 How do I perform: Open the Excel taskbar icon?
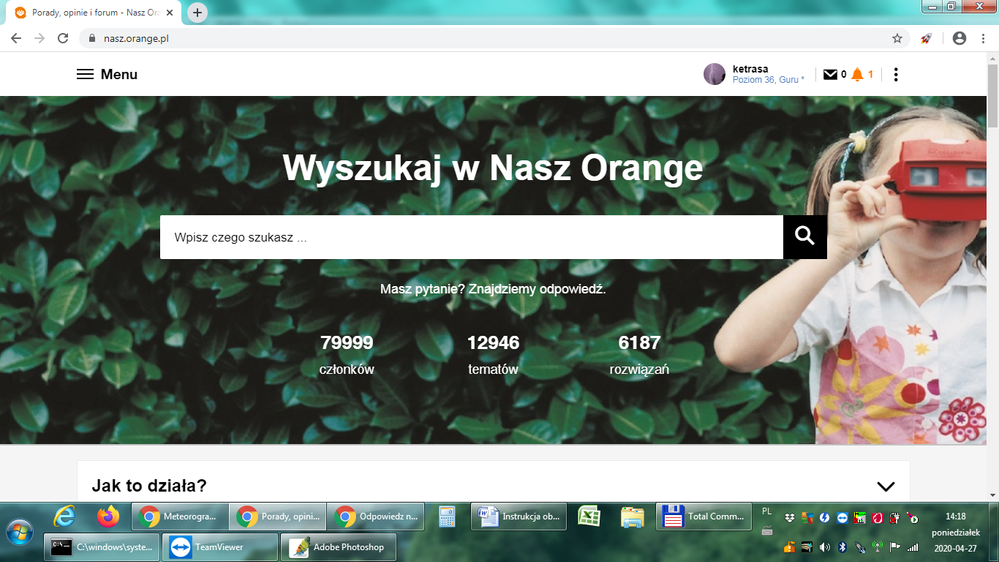click(589, 516)
